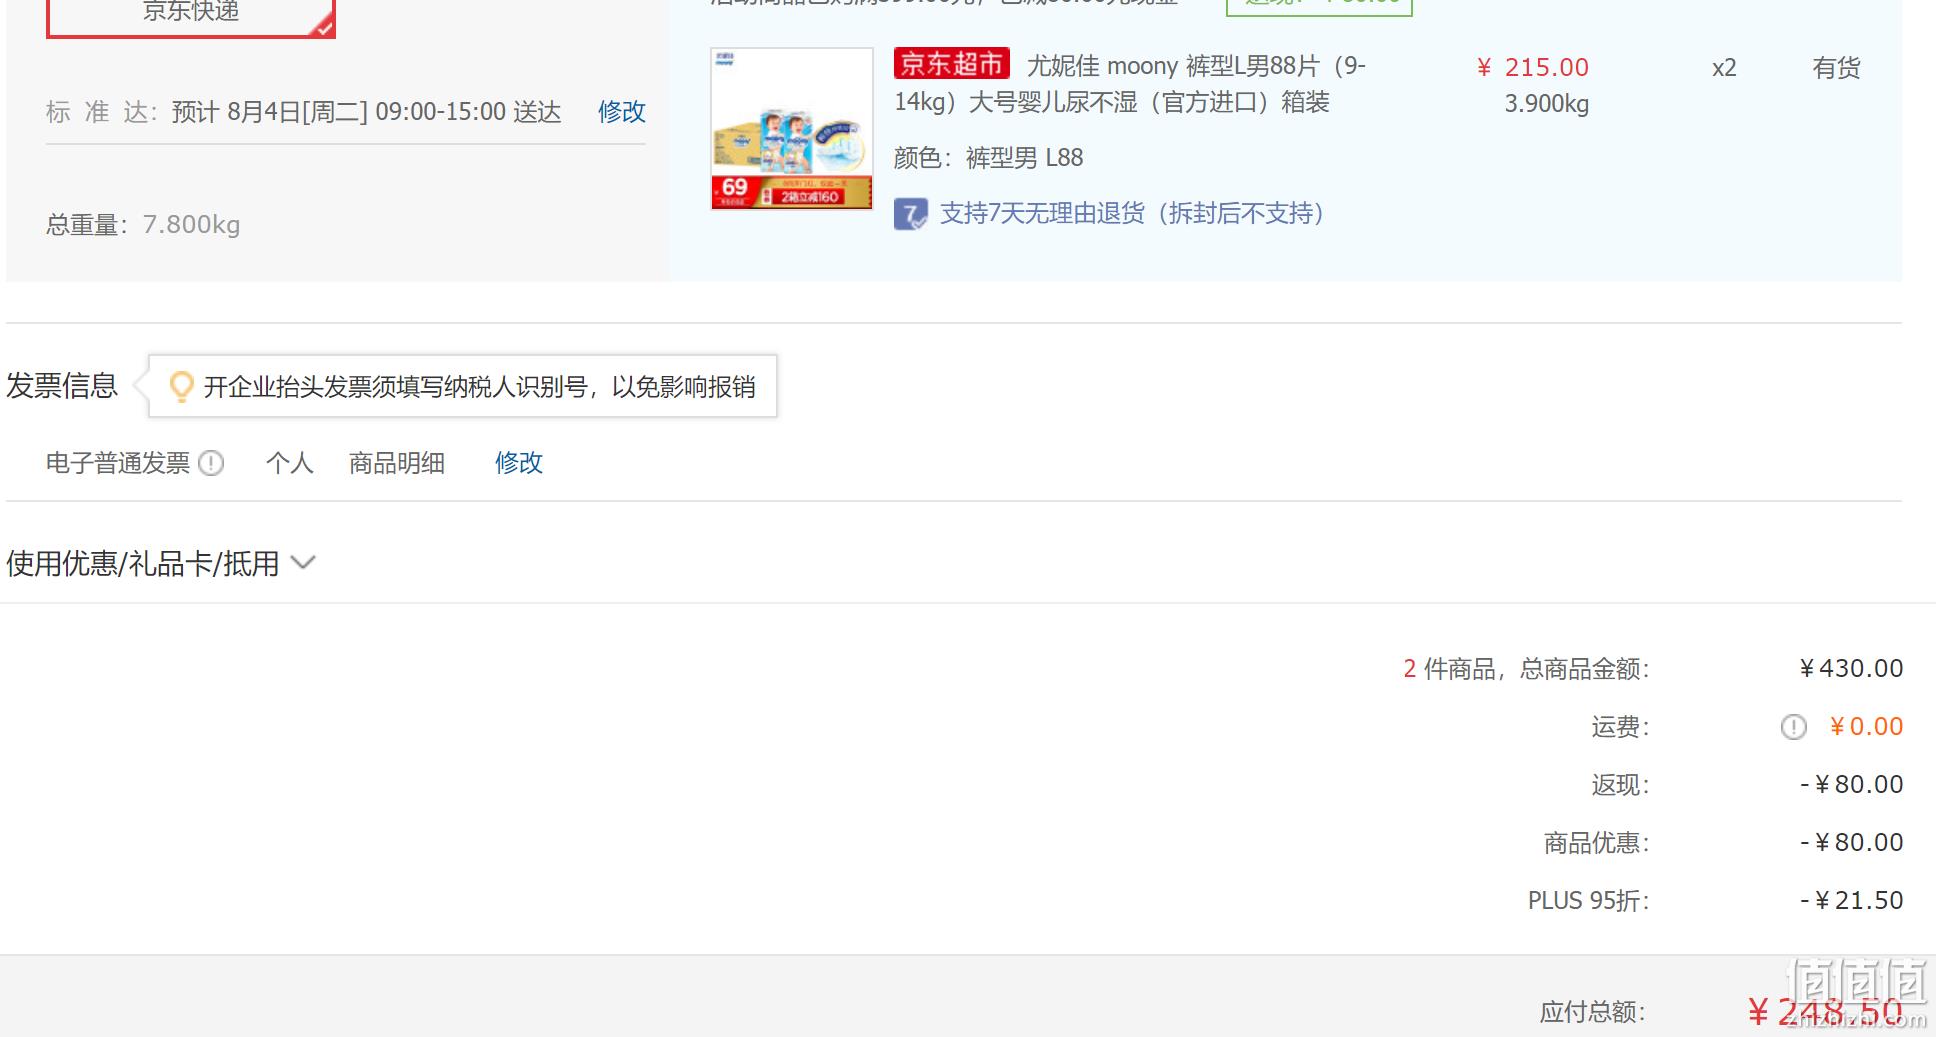Click the ¥215.00 unit price

point(1533,68)
